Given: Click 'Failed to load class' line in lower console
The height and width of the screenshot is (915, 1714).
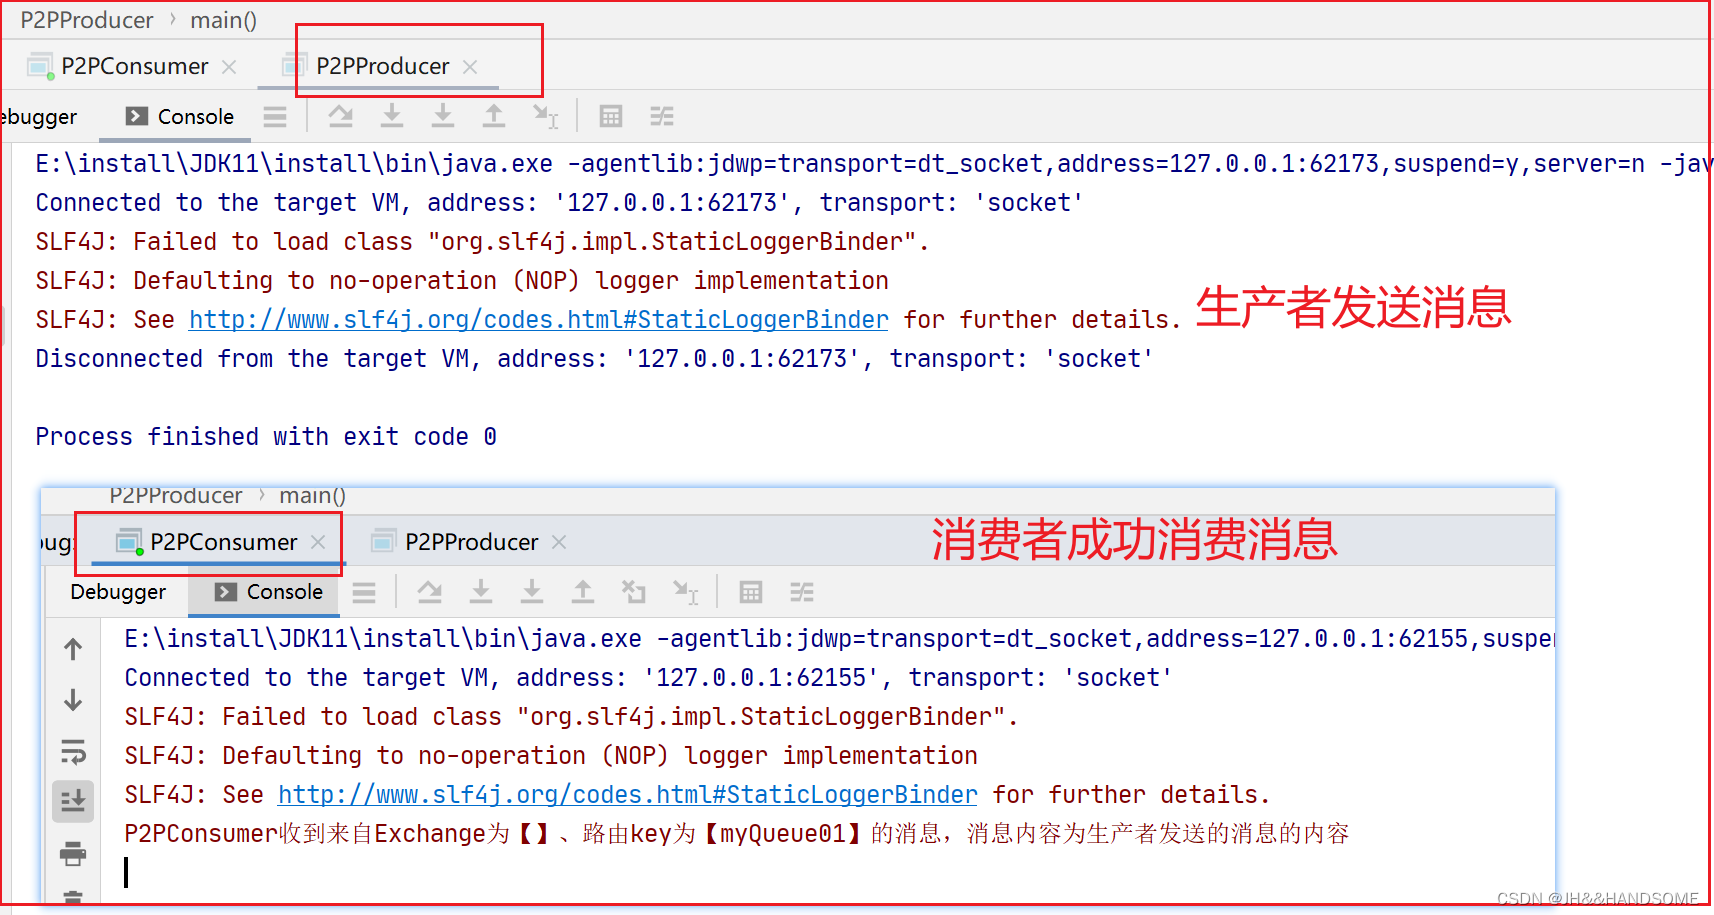Looking at the screenshot, I should click(571, 717).
